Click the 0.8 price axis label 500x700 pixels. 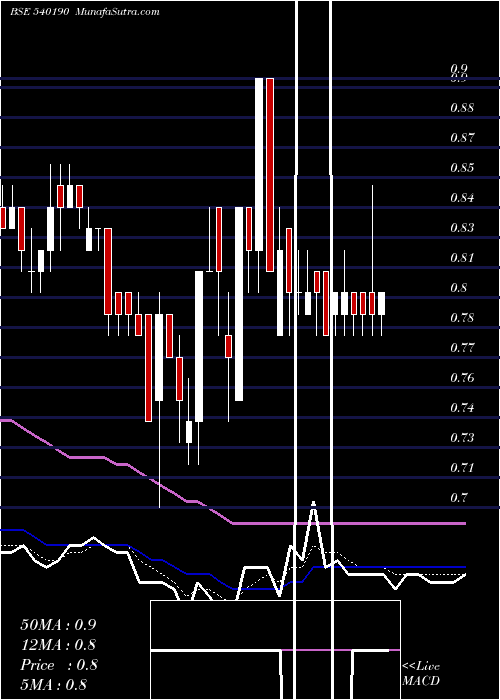(x=459, y=288)
